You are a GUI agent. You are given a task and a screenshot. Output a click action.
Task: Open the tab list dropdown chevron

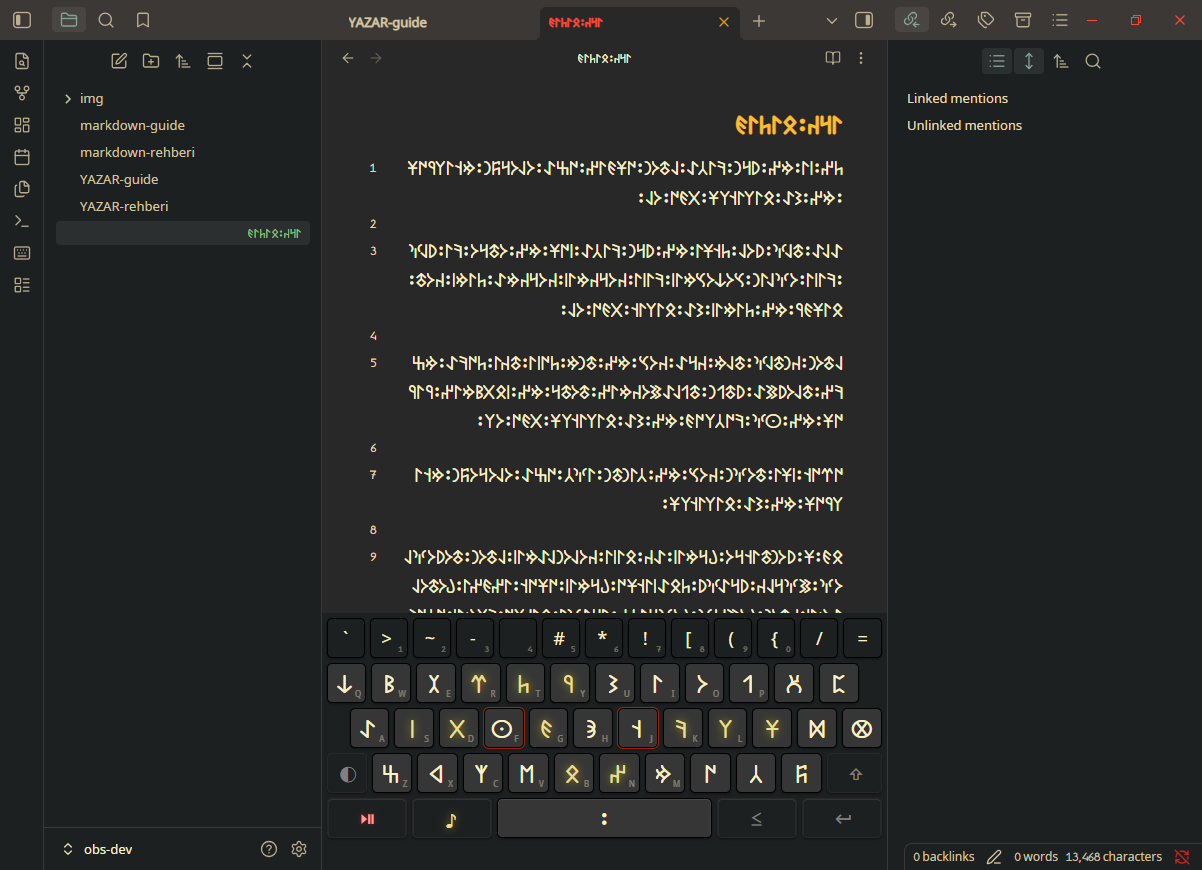(832, 20)
